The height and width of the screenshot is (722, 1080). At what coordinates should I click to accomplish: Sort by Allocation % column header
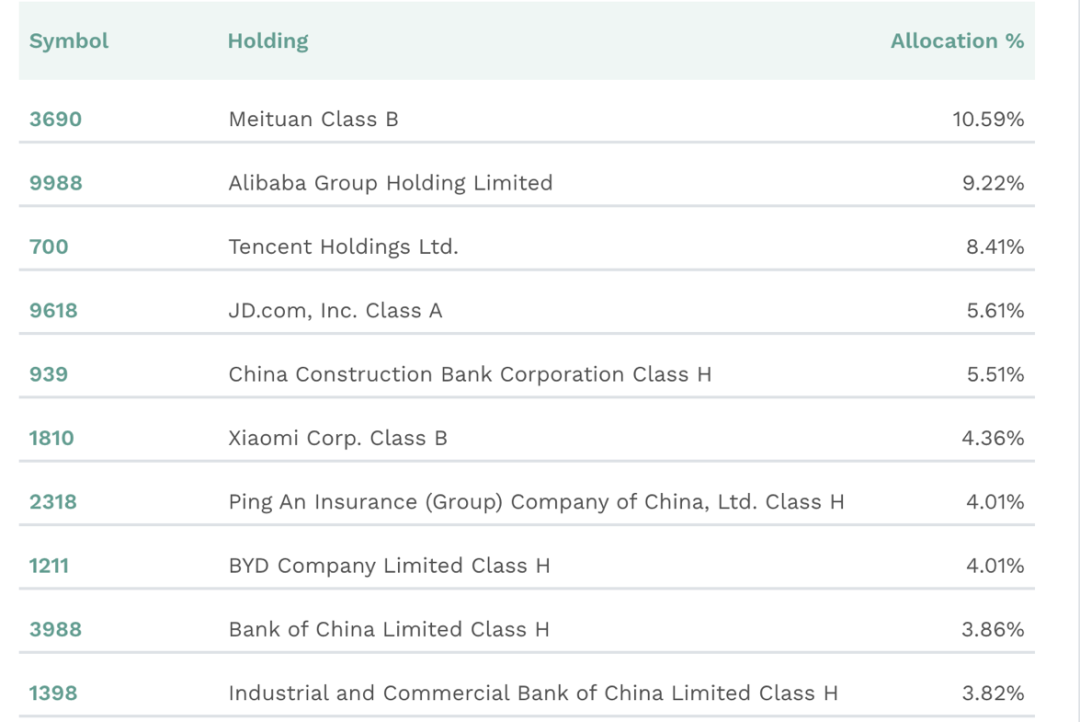pos(957,41)
